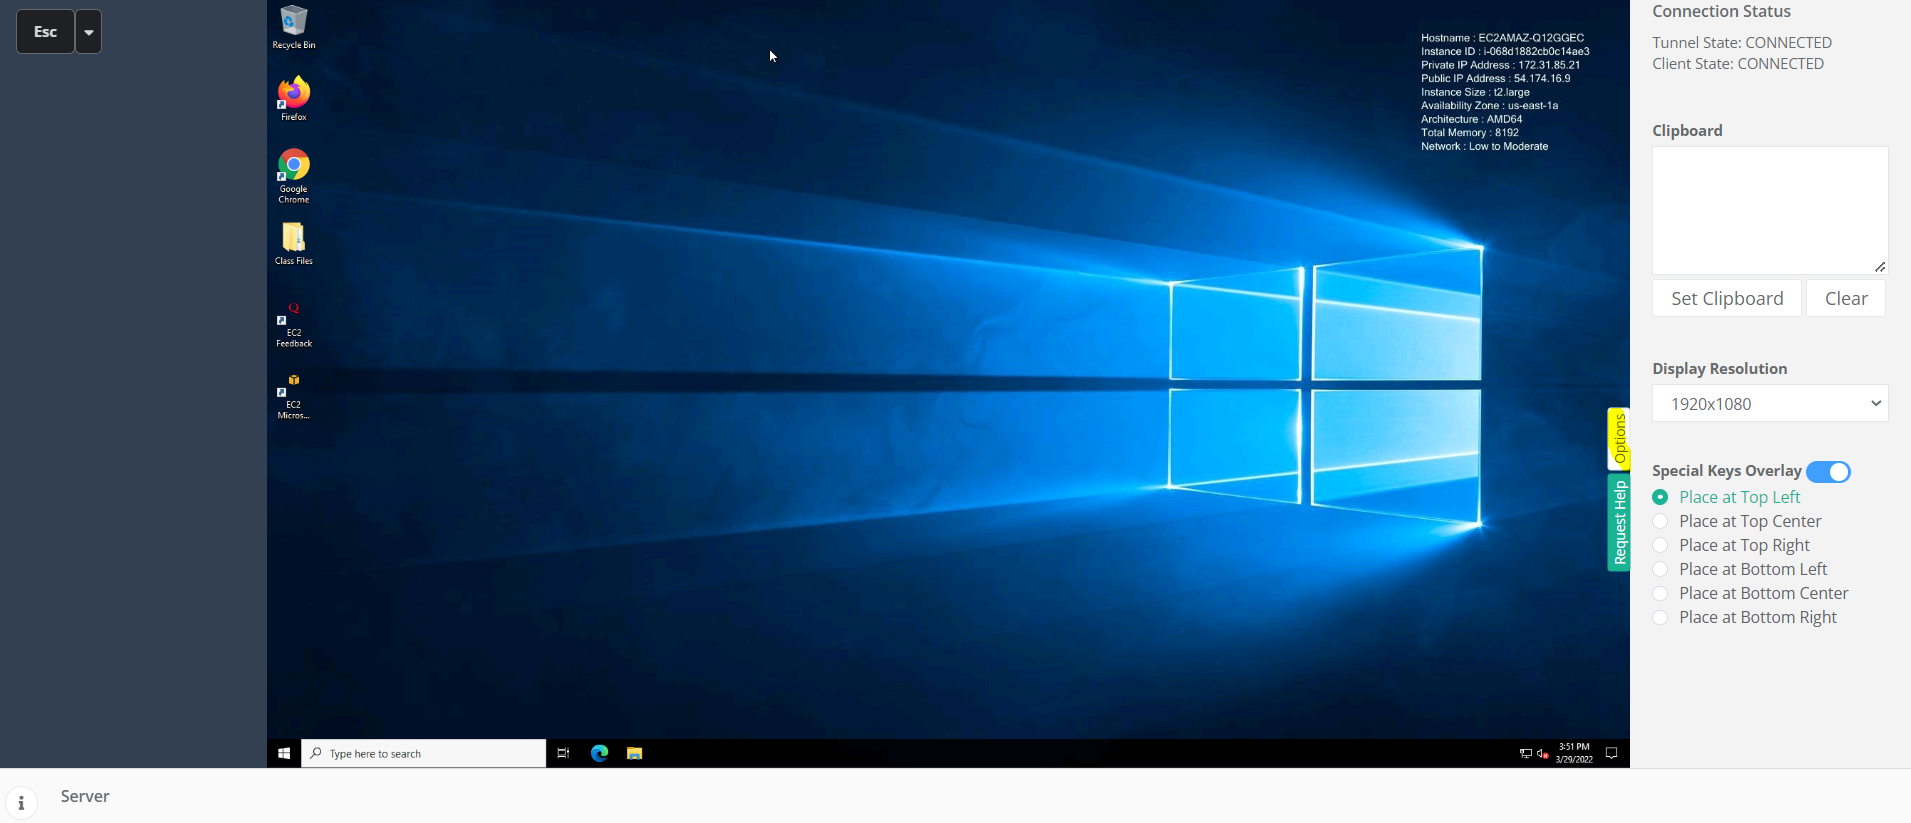Image resolution: width=1911 pixels, height=823 pixels.
Task: Click the Set Clipboard button
Action: tap(1727, 298)
